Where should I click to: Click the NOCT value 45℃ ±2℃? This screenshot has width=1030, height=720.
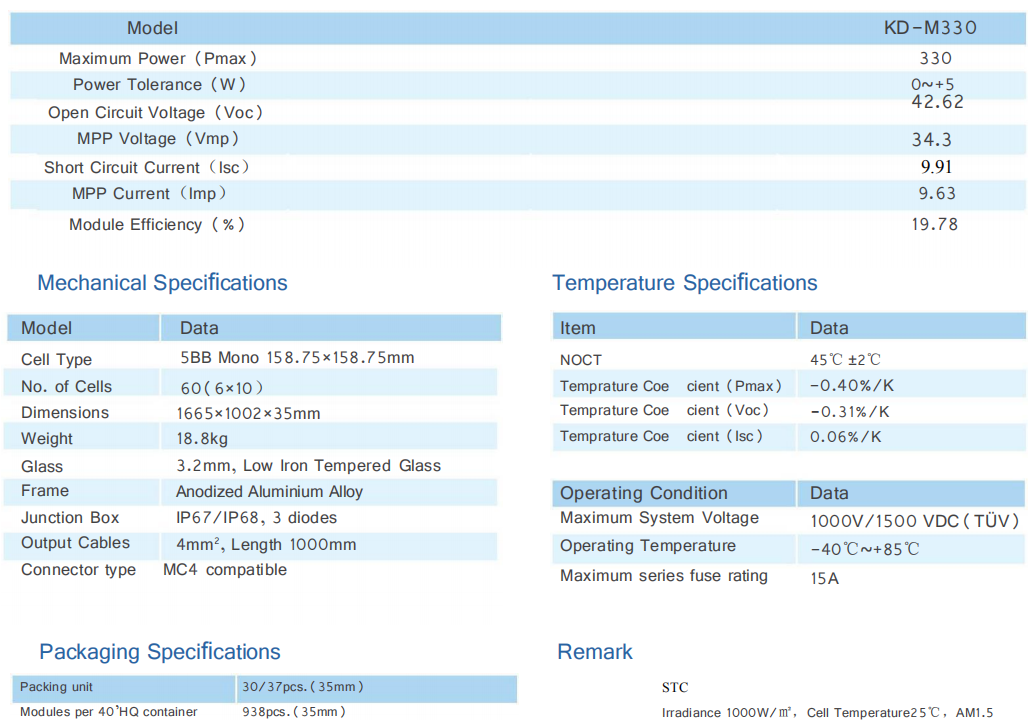(x=845, y=359)
